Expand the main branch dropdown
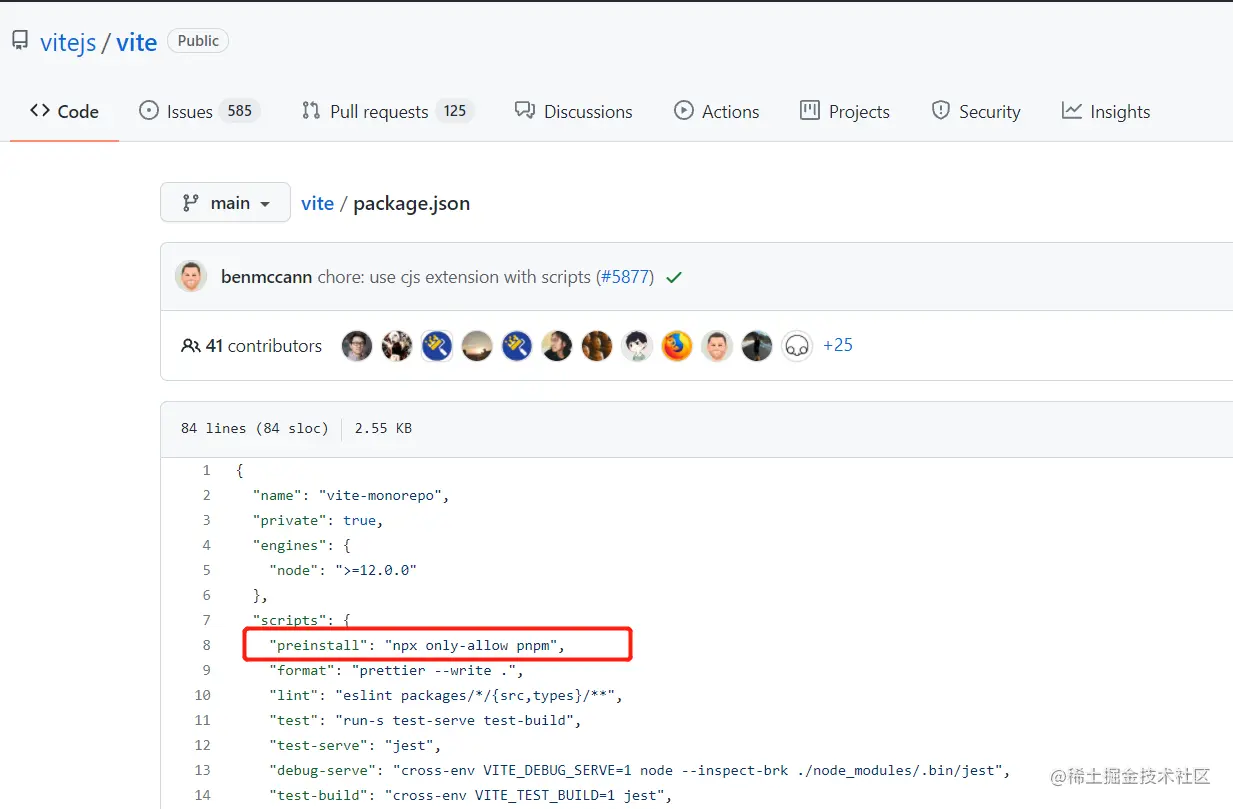1233x809 pixels. click(225, 202)
